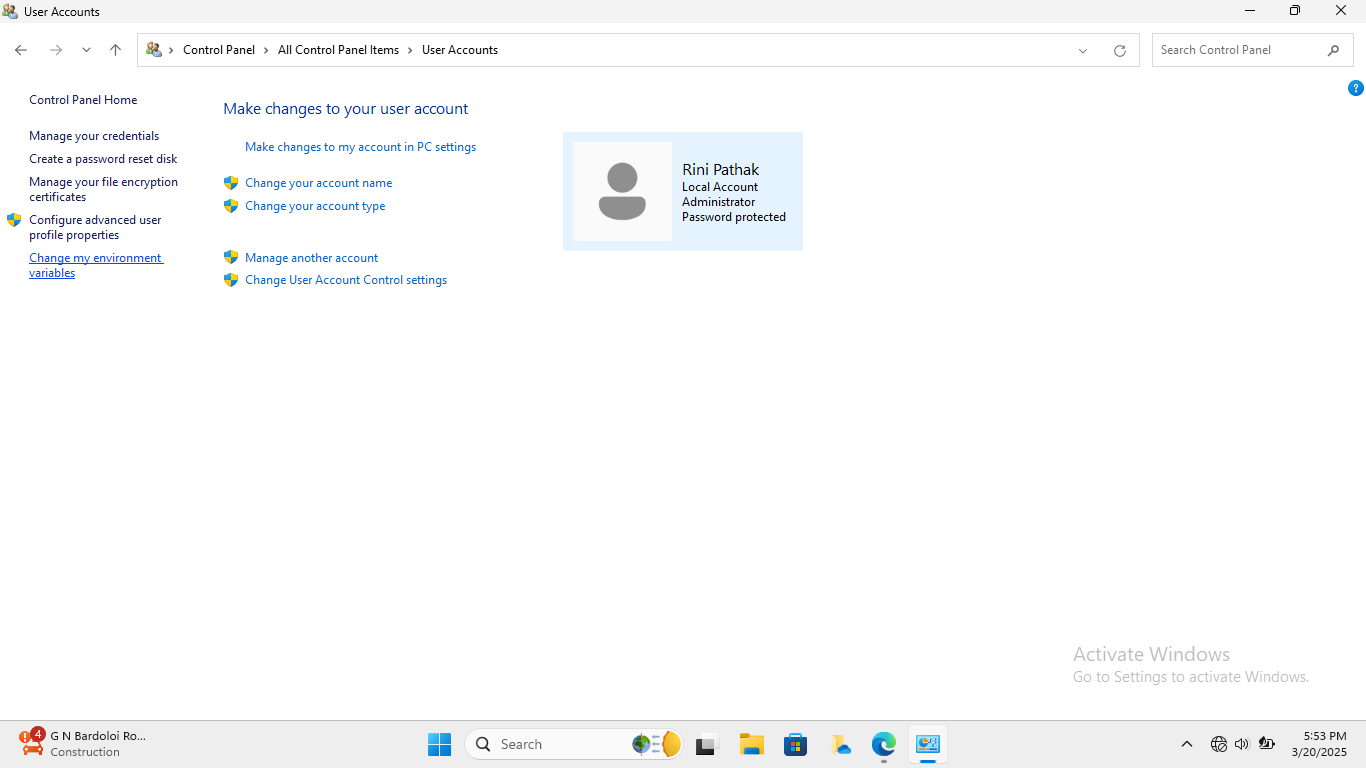Select All Control Panel Items breadcrumb

(338, 50)
